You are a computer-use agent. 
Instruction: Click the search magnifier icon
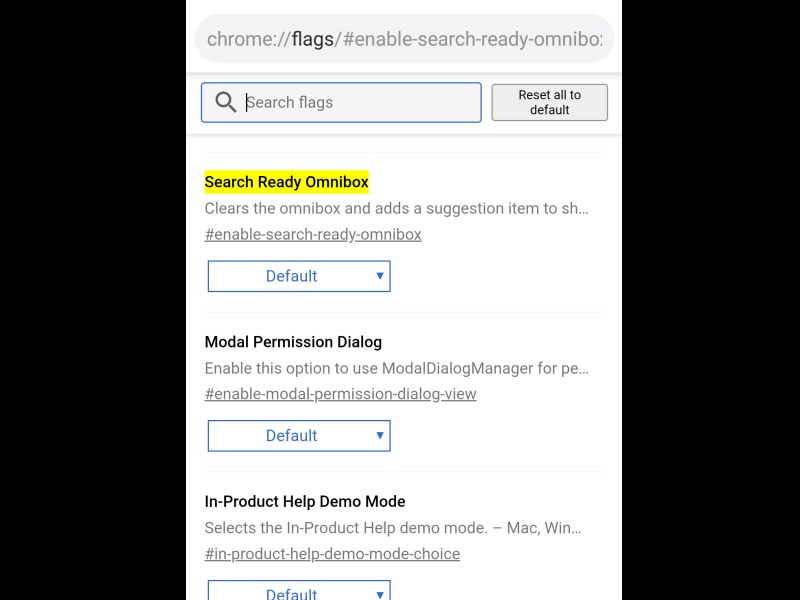tap(226, 102)
